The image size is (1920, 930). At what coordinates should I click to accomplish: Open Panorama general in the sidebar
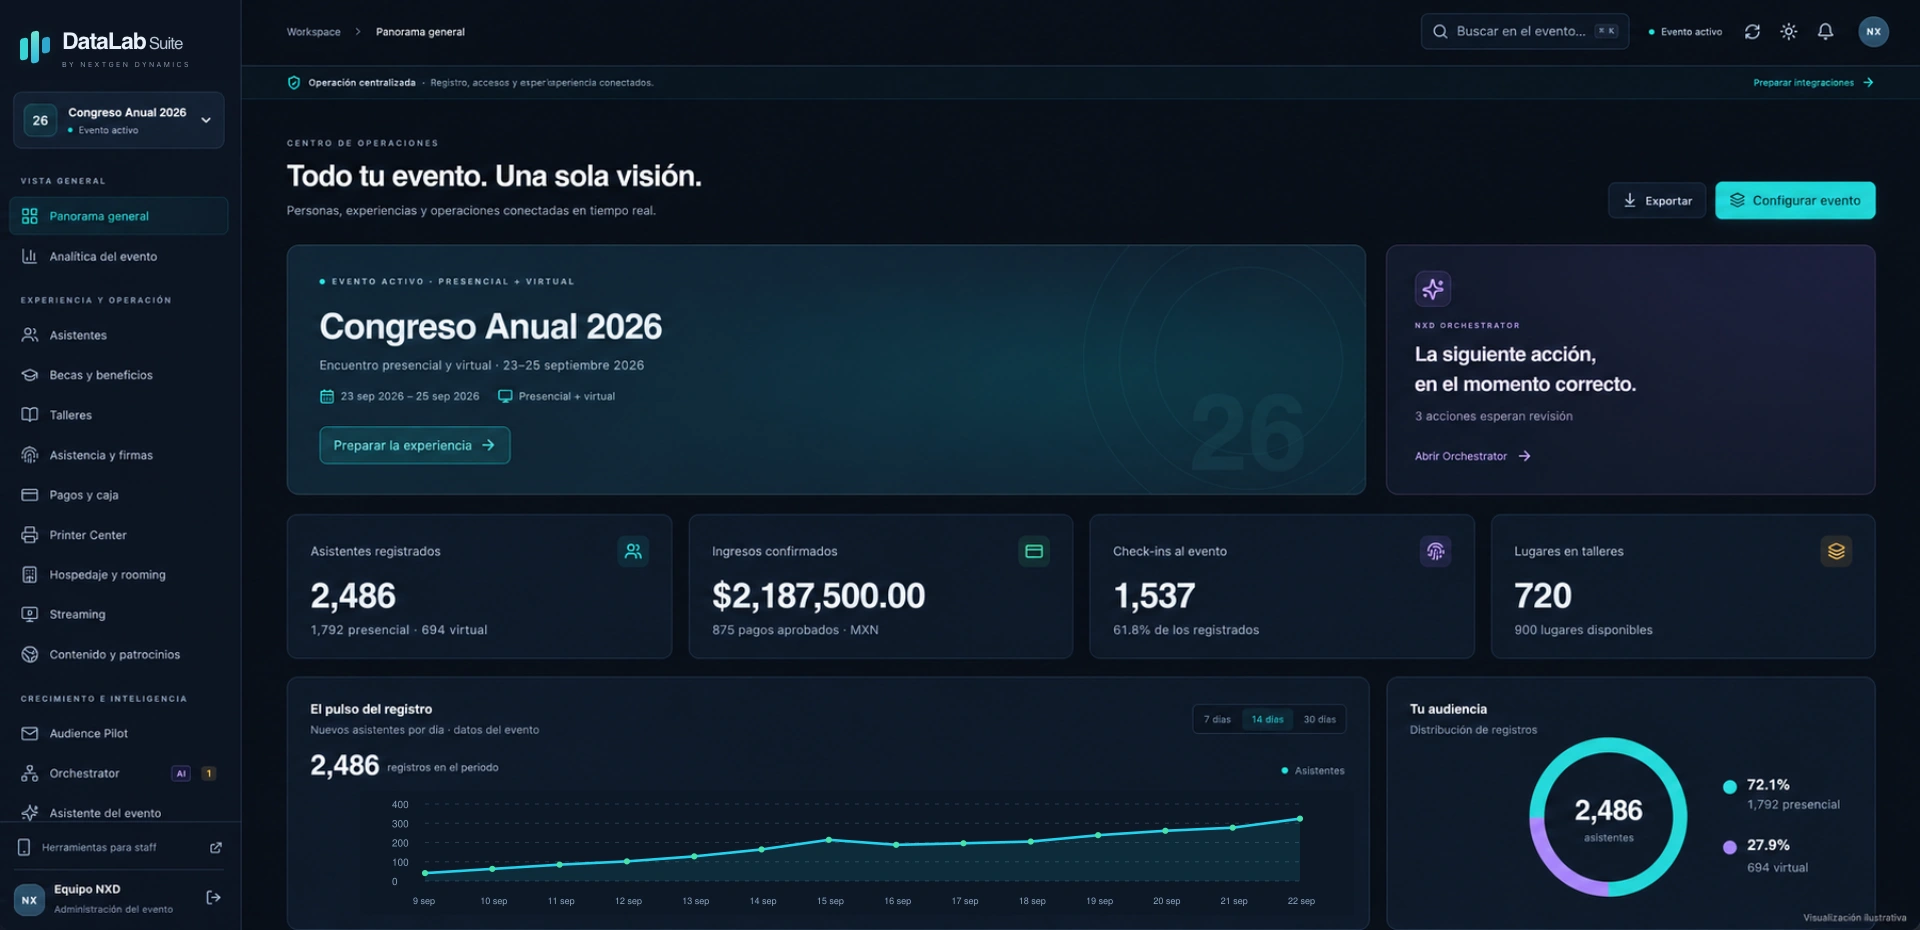[119, 216]
